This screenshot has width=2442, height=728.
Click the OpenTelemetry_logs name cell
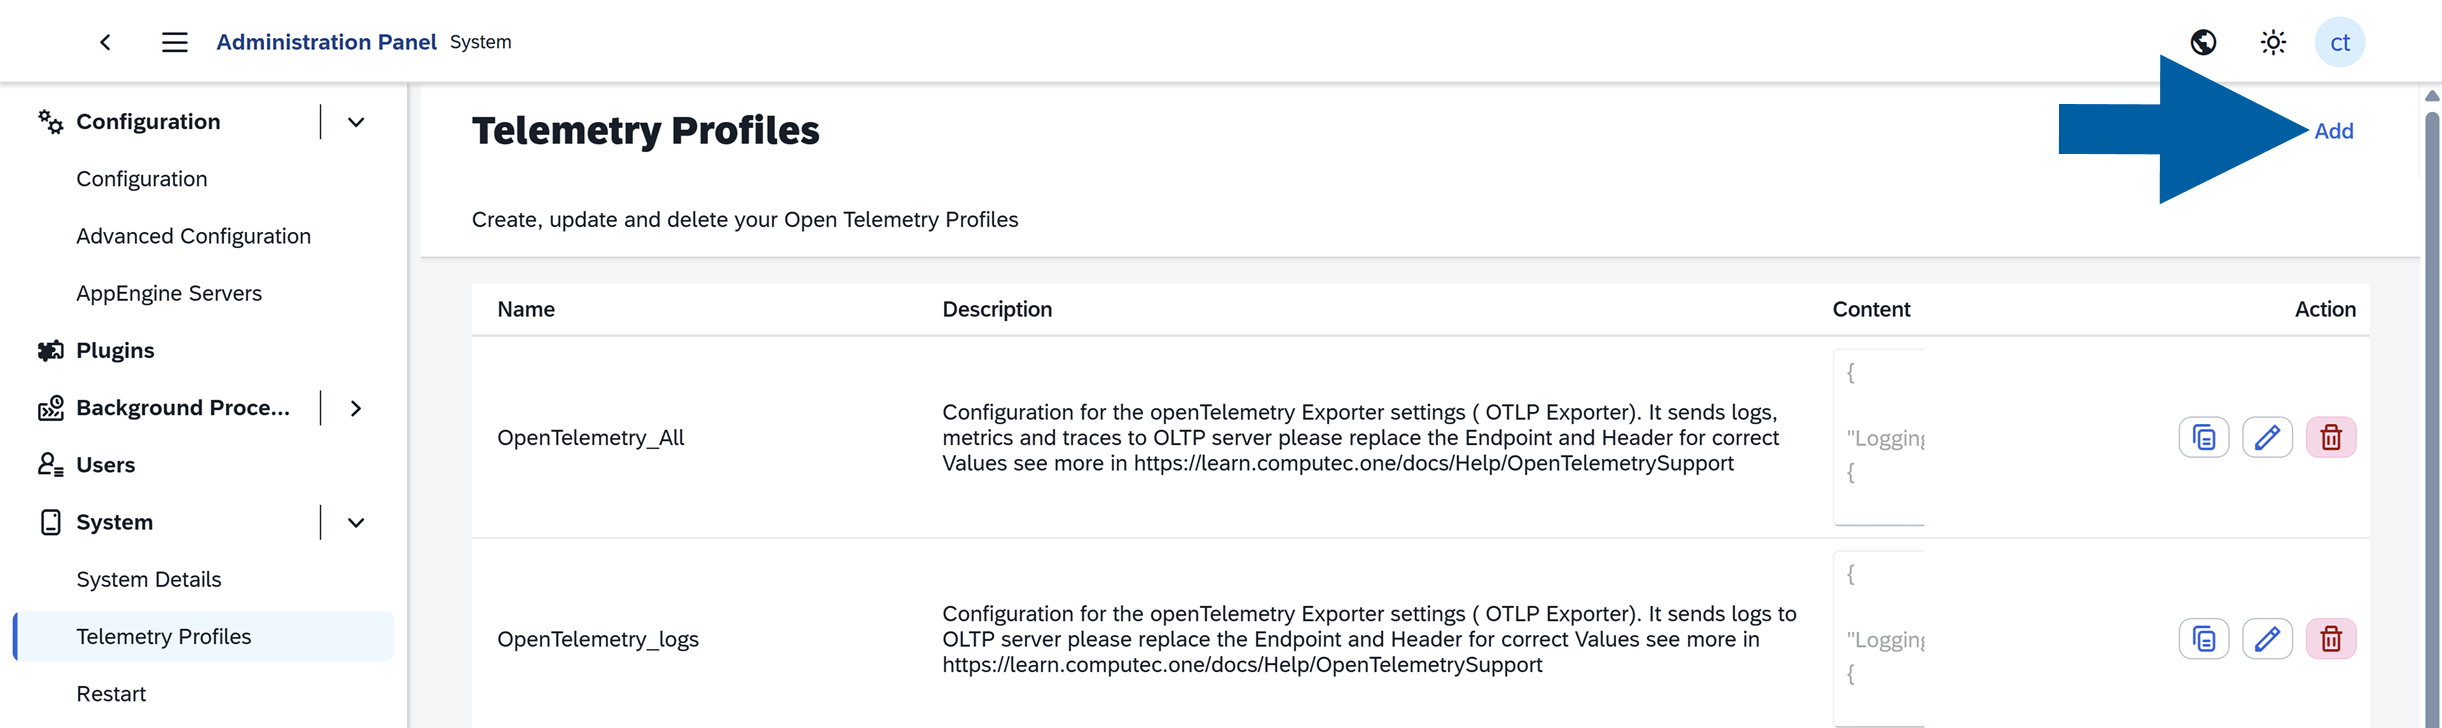pos(598,639)
